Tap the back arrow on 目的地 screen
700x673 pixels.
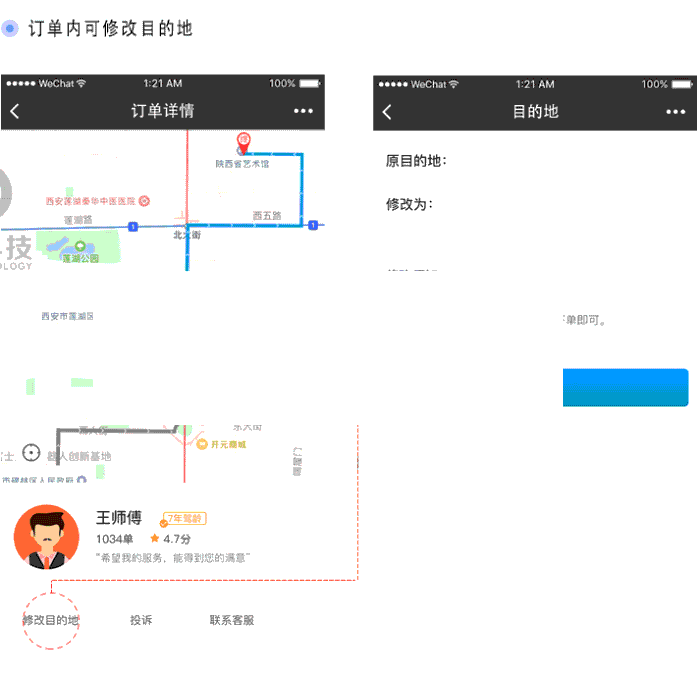tap(387, 112)
